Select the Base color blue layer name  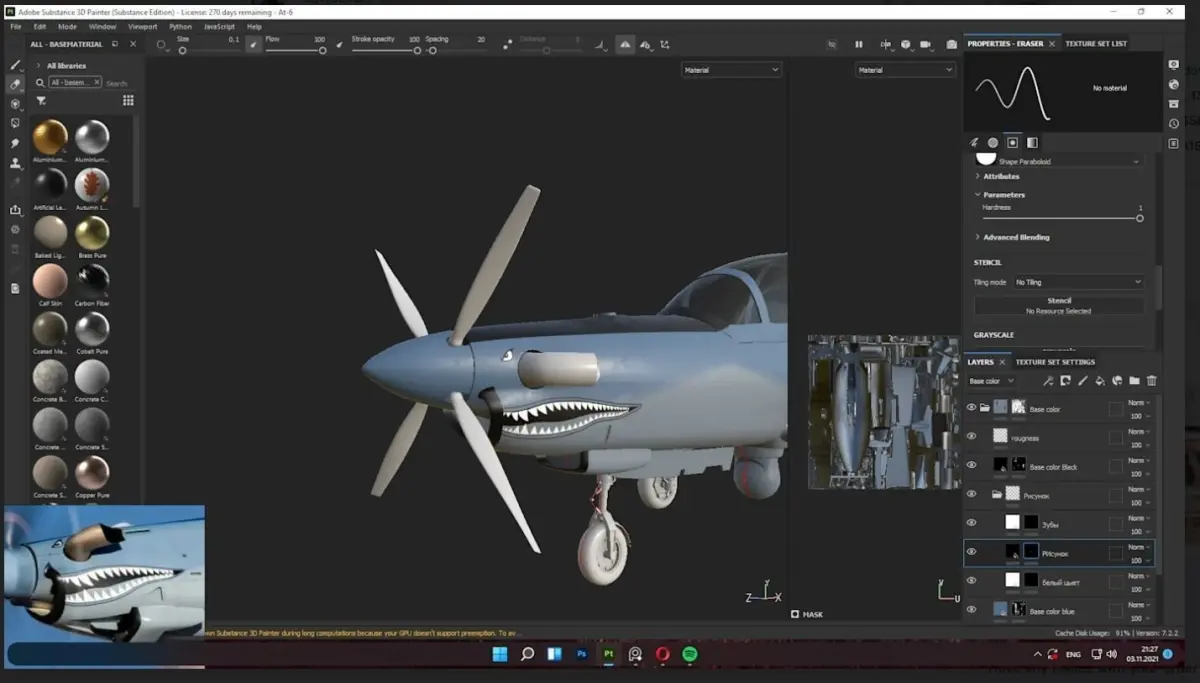(x=1052, y=611)
